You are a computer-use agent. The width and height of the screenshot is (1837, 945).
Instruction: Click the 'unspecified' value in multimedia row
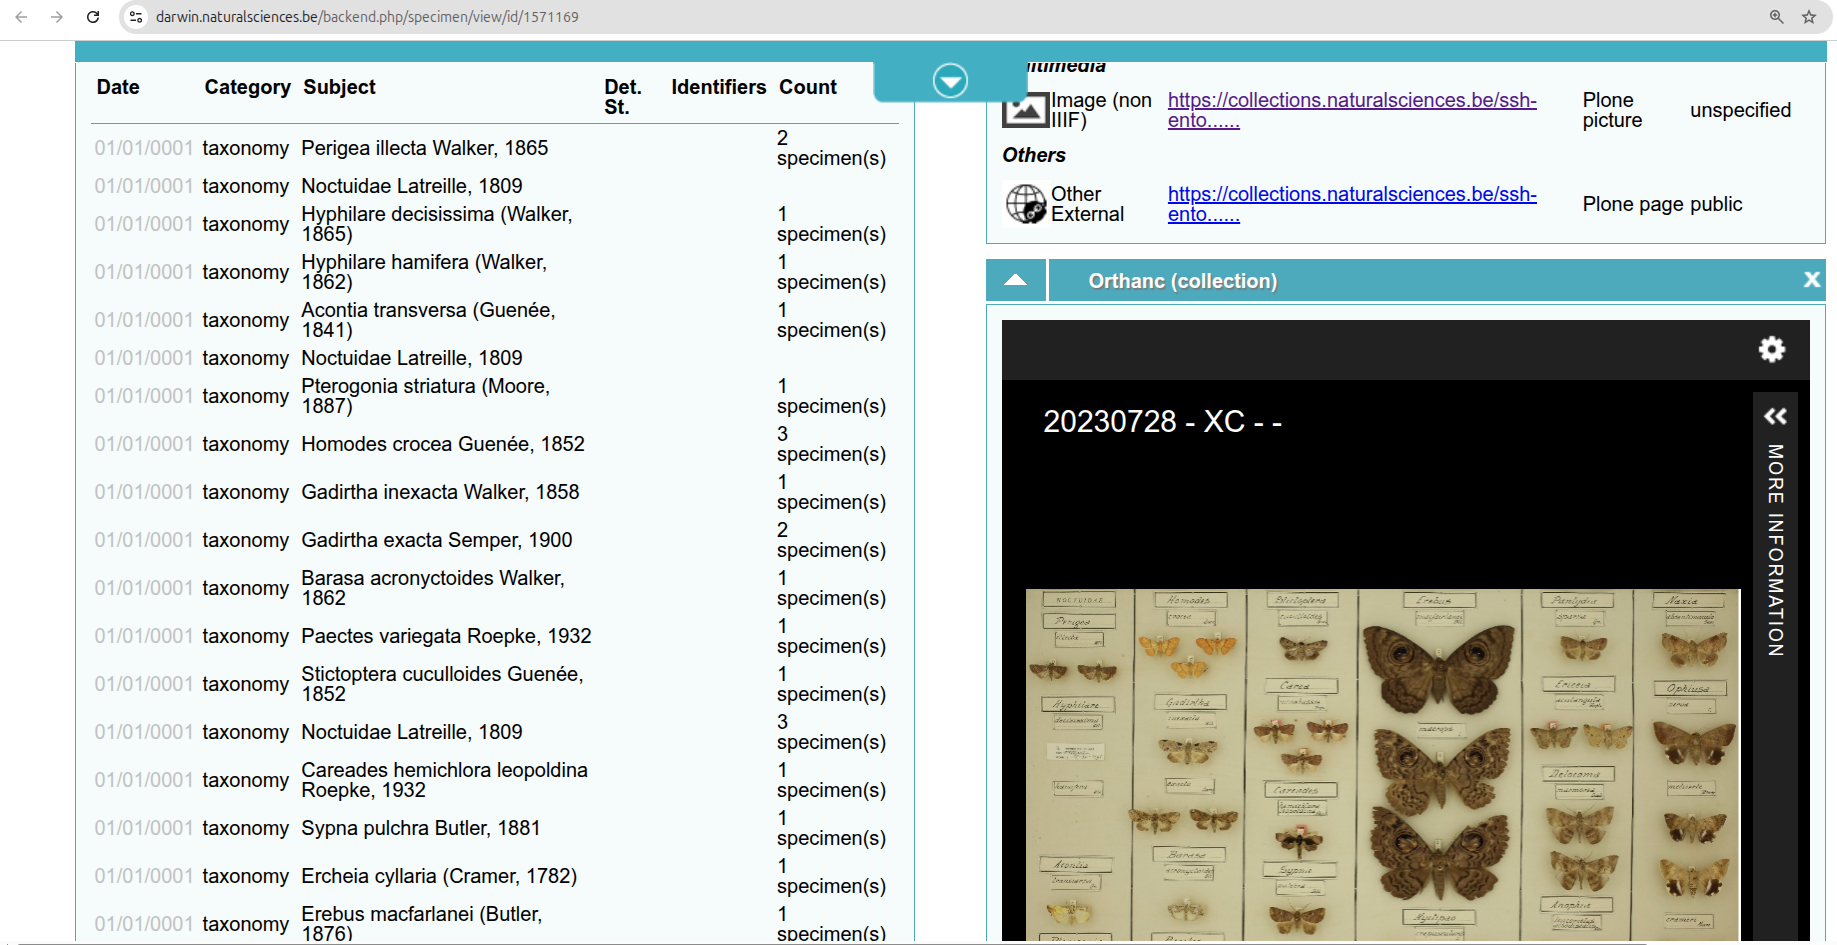[1740, 110]
